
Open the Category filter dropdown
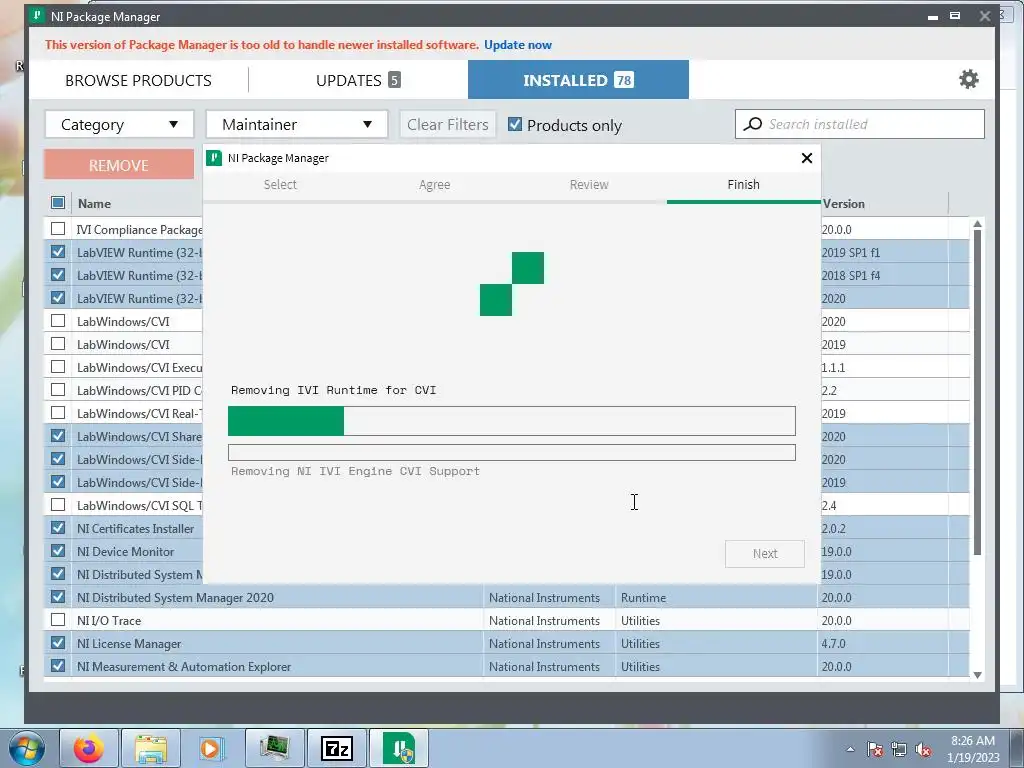[x=120, y=124]
